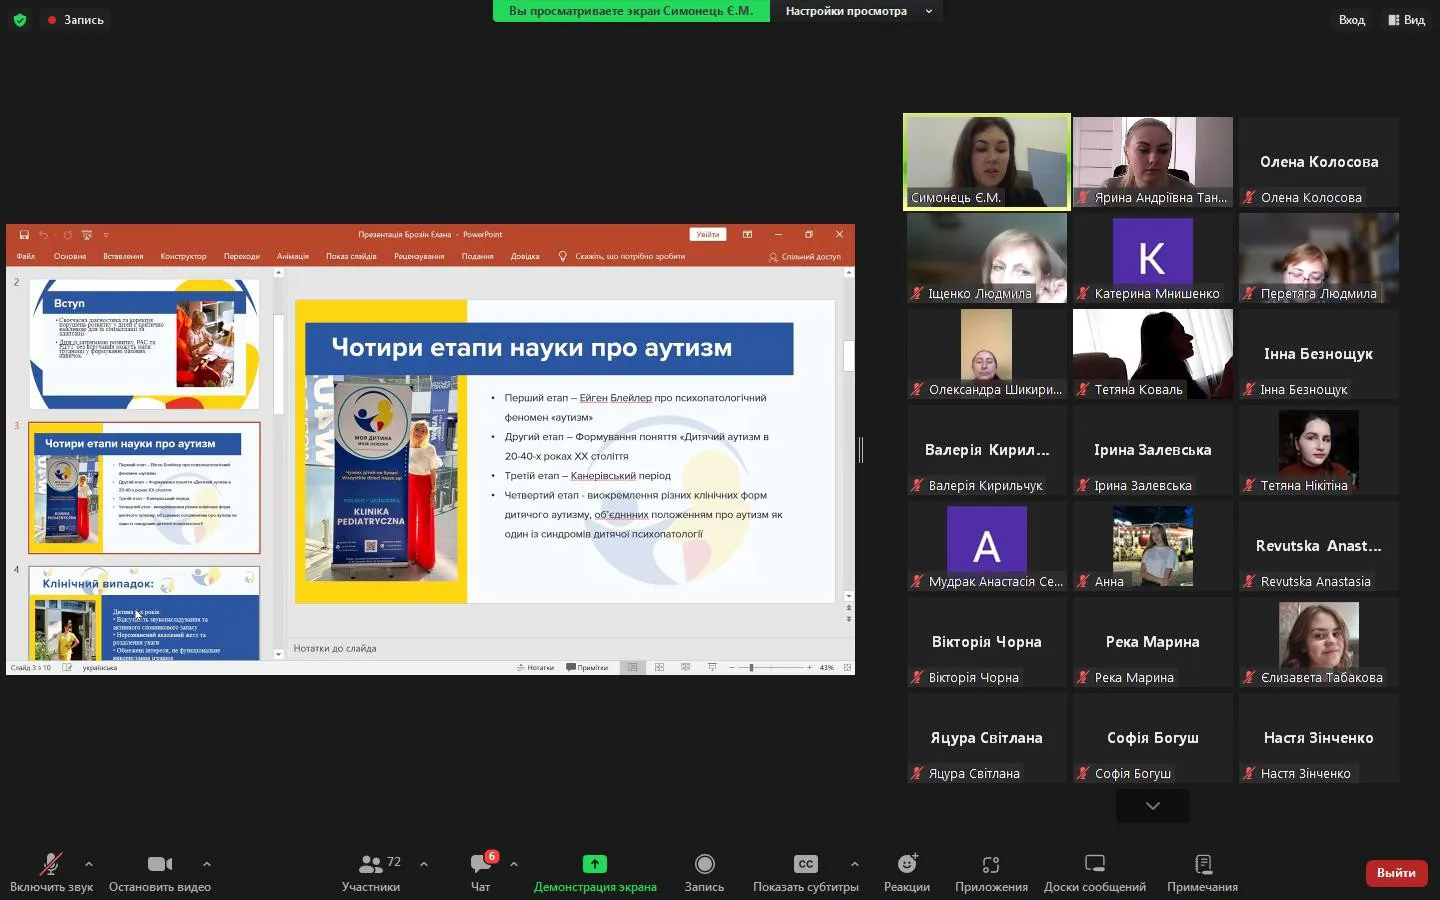Click Start From Beginning icon in Quick Access
Screen dimensions: 1440x900
[x=87, y=235]
